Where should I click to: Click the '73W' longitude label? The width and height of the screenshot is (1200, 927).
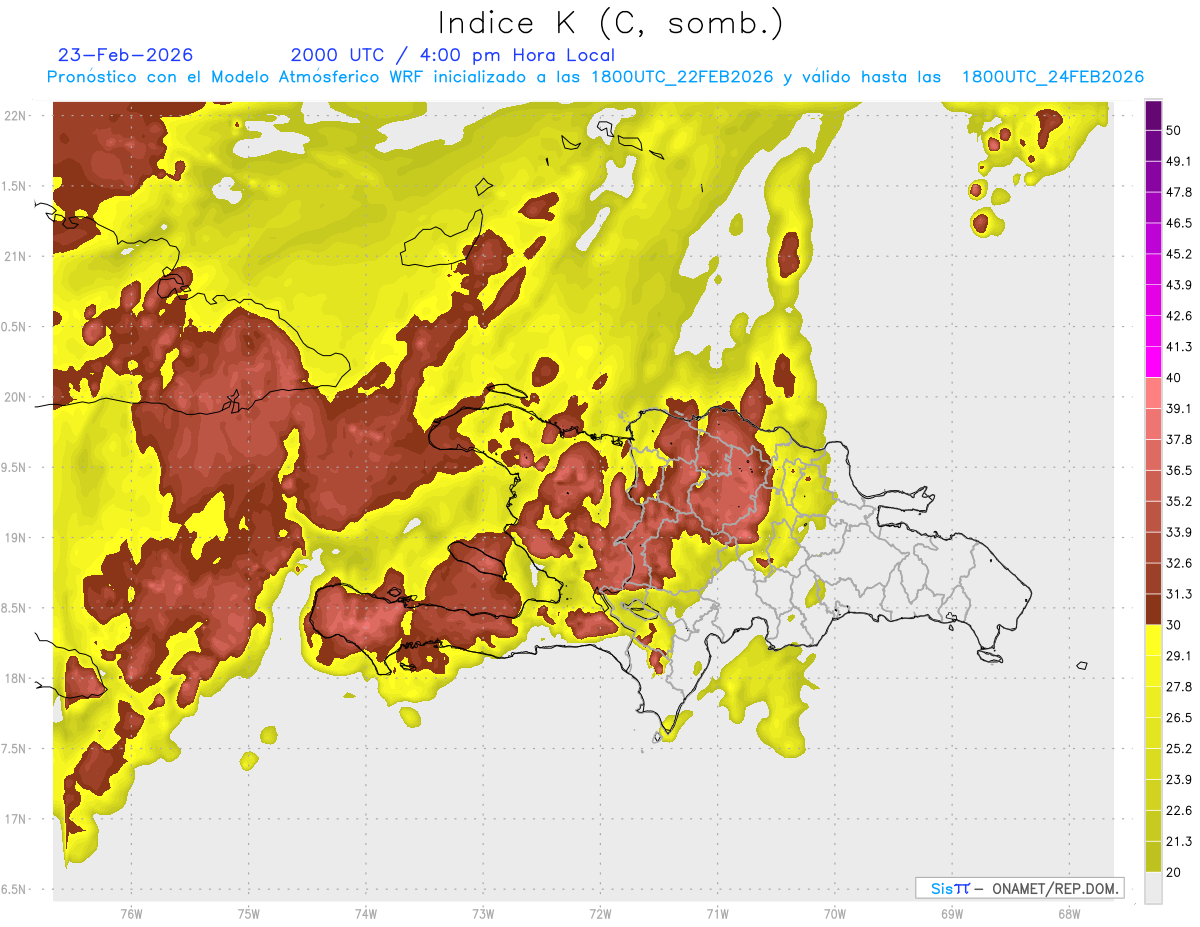(x=483, y=913)
